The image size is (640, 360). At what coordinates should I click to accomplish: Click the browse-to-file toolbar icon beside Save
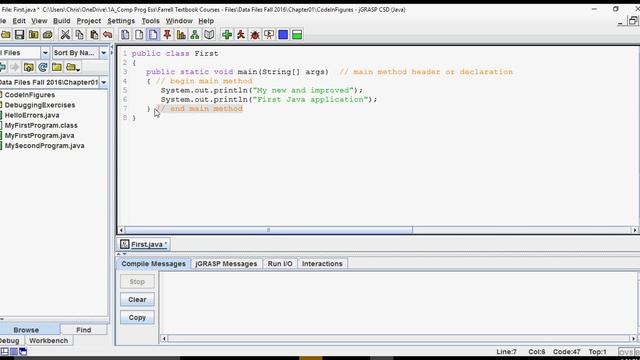pyautogui.click(x=33, y=35)
